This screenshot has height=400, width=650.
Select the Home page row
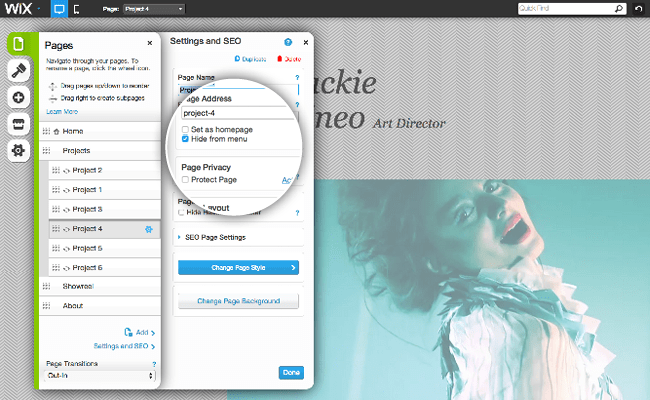100,131
